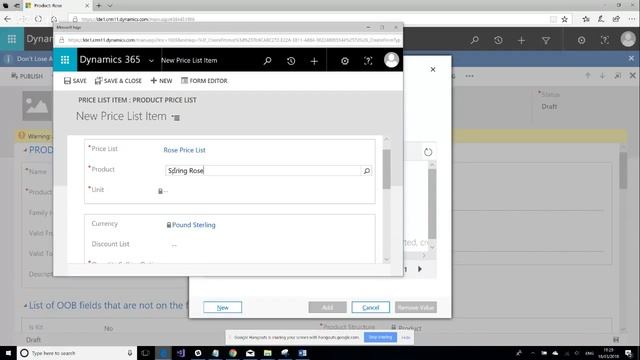Click the Discount List field value
This screenshot has width=640, height=360.
[x=174, y=244]
